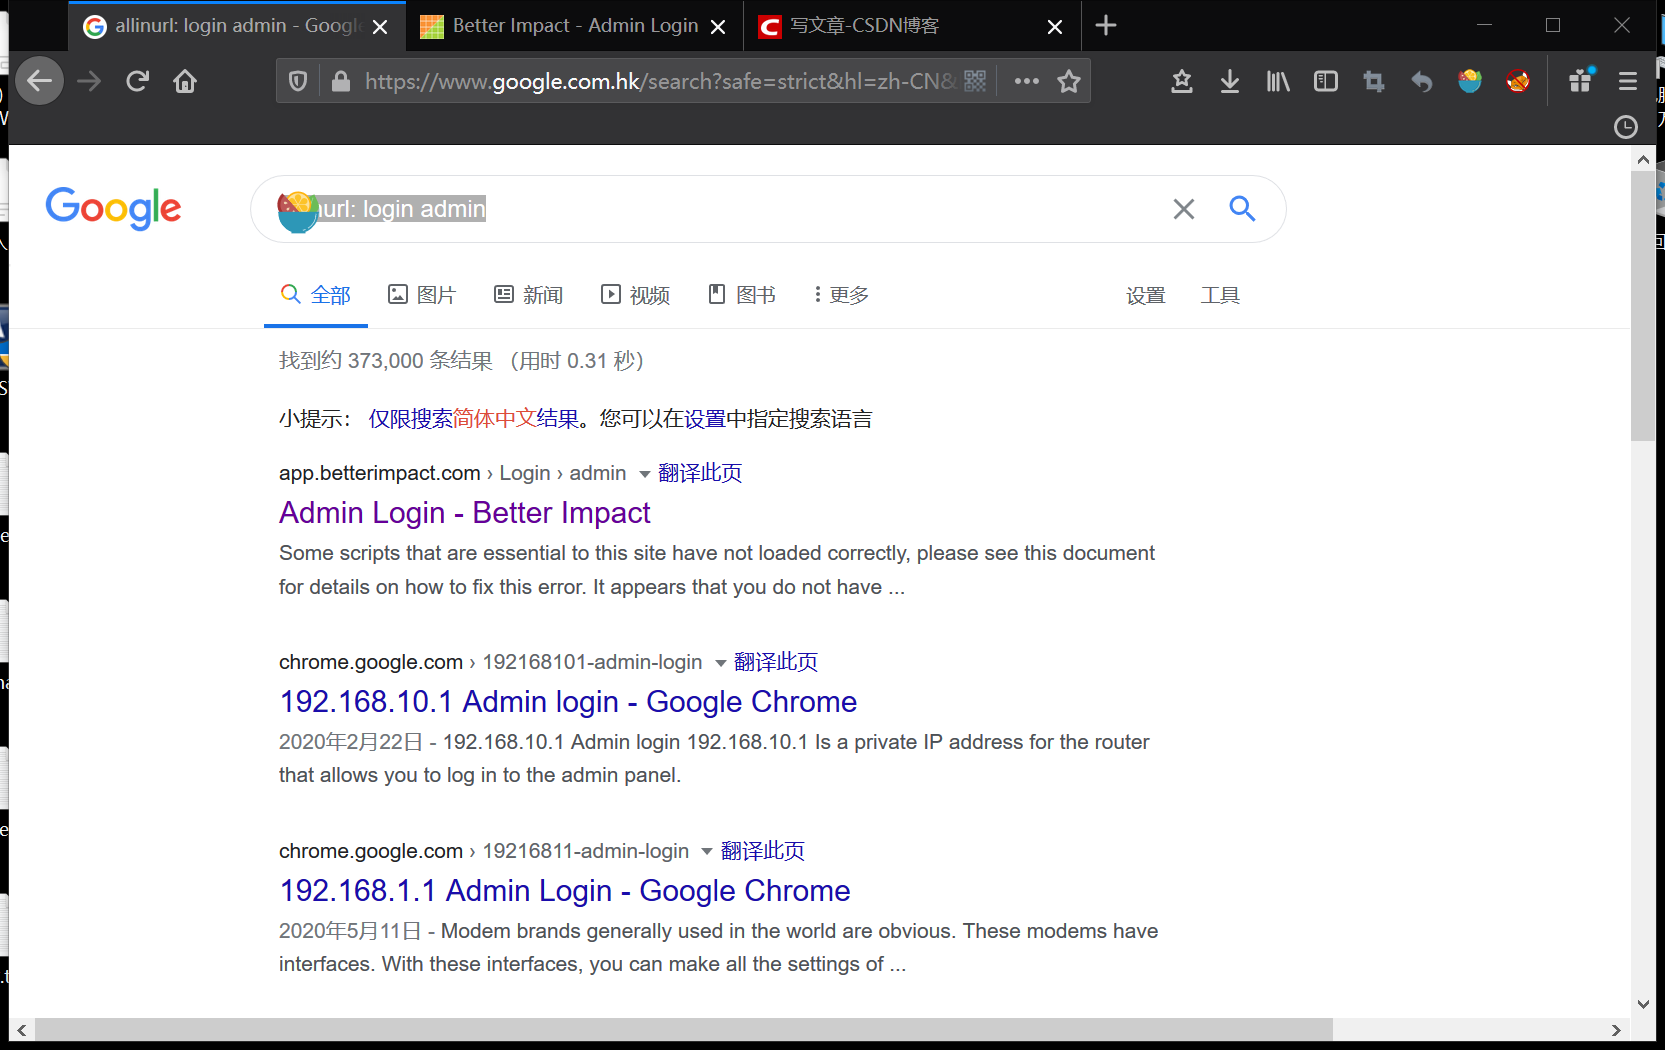Clear the search box with the X button
Image resolution: width=1665 pixels, height=1050 pixels.
click(x=1183, y=209)
